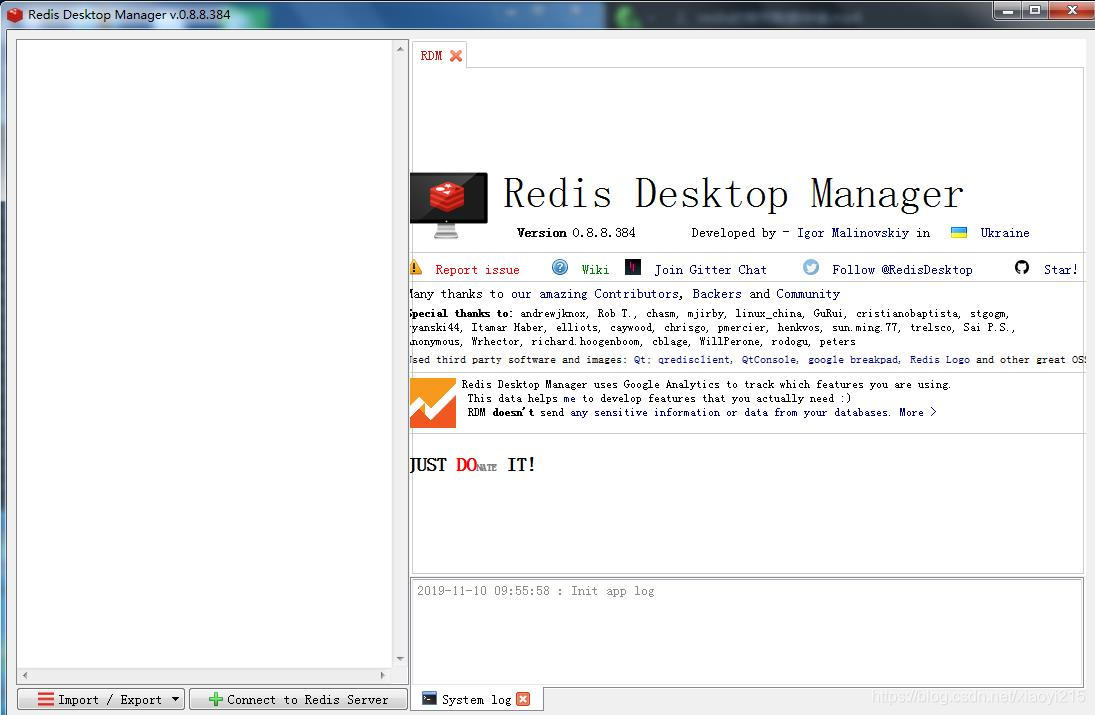Expand the Import / Export dropdown arrow
The image size is (1095, 715).
coord(175,699)
